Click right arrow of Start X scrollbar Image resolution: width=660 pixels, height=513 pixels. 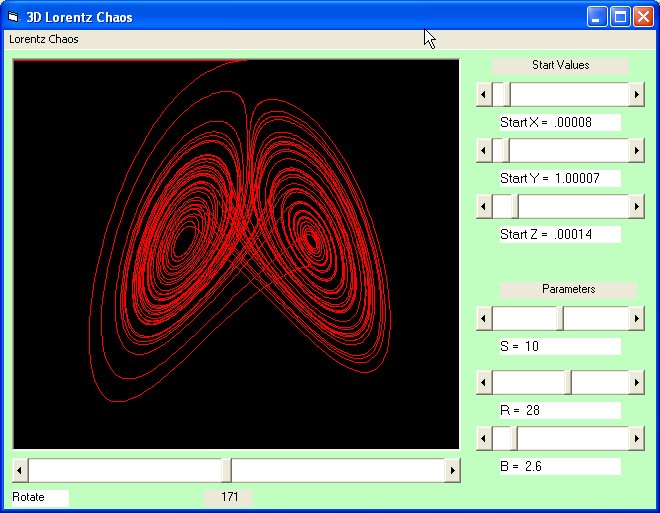tap(636, 94)
